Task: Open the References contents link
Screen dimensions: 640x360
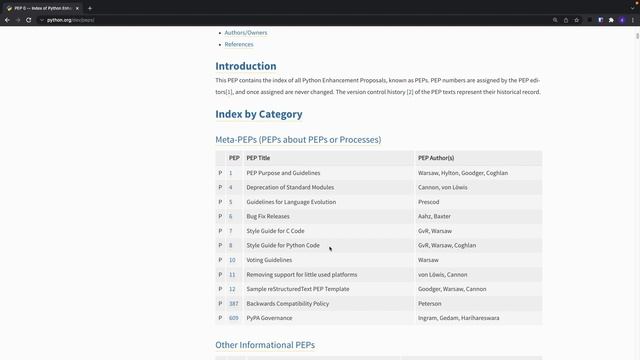Action: 239,44
